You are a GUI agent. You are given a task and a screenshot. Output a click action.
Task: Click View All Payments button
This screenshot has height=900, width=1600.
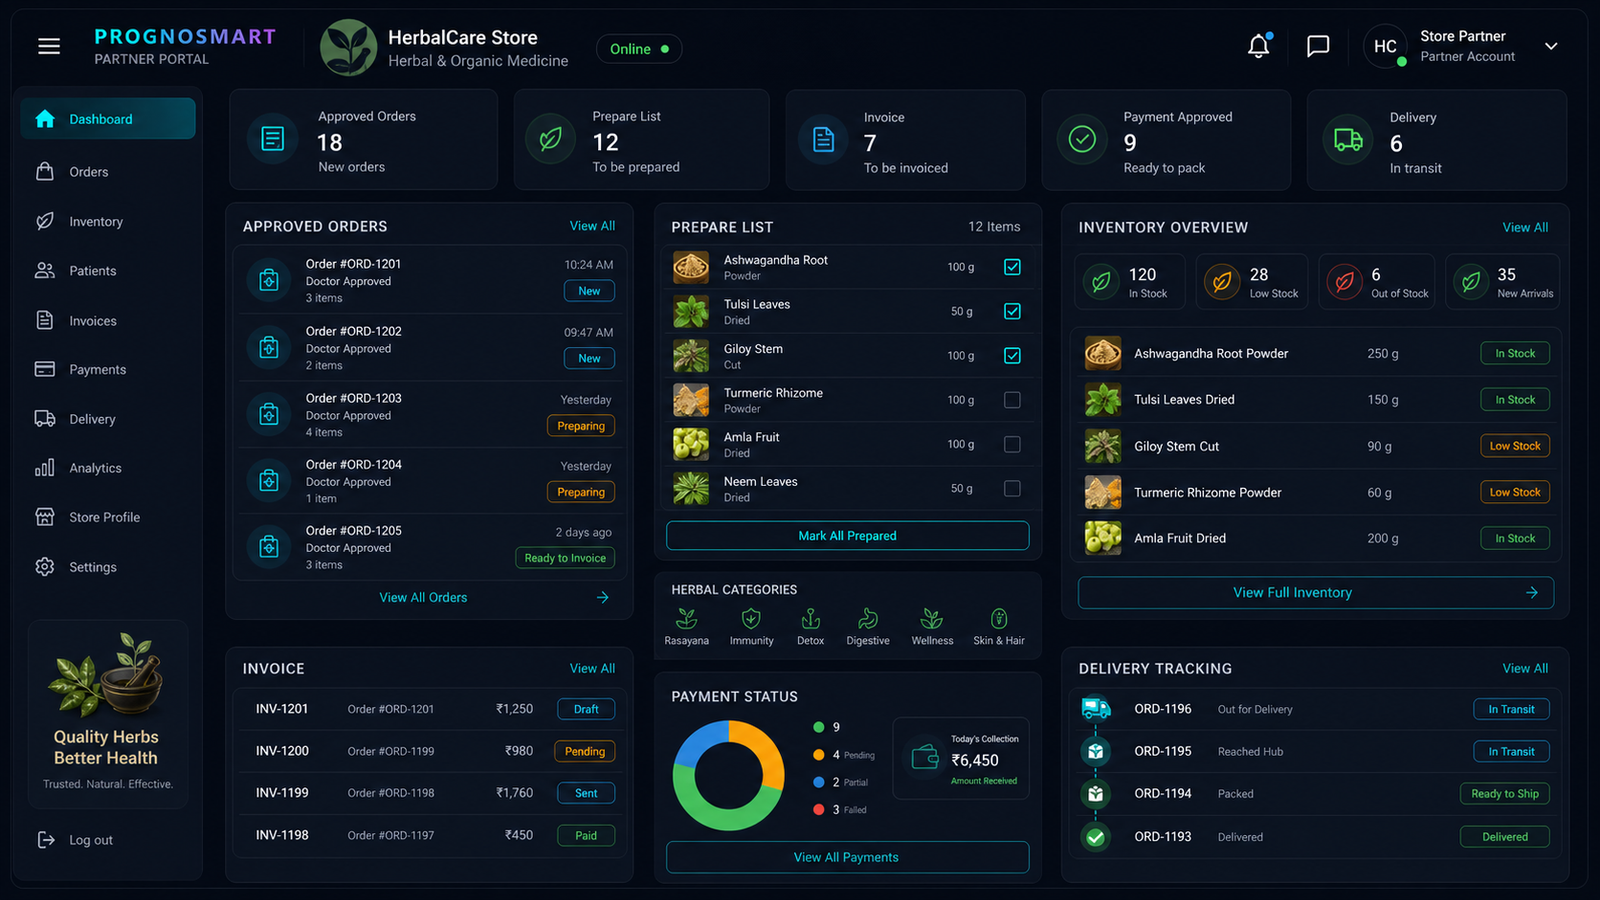[x=847, y=857]
